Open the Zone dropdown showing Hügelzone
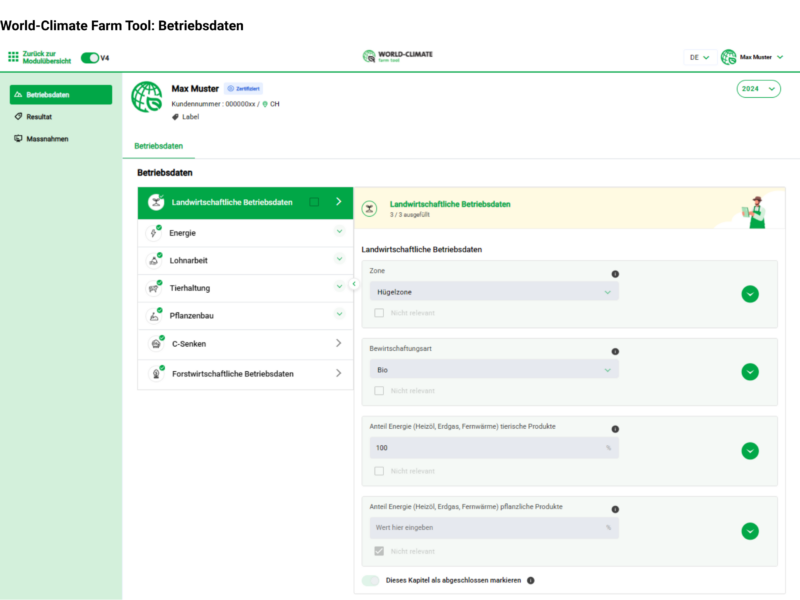This screenshot has width=800, height=600. click(494, 292)
